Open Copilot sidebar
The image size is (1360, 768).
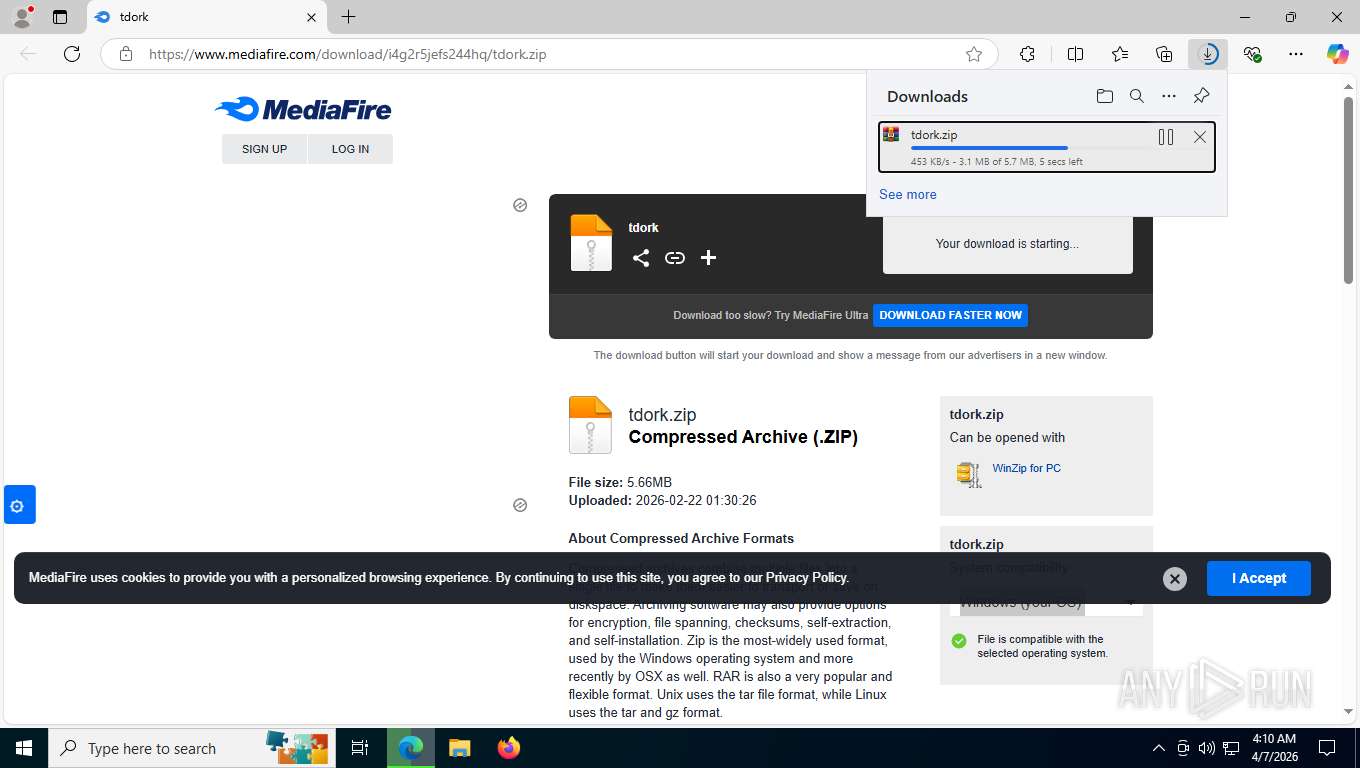[1337, 54]
